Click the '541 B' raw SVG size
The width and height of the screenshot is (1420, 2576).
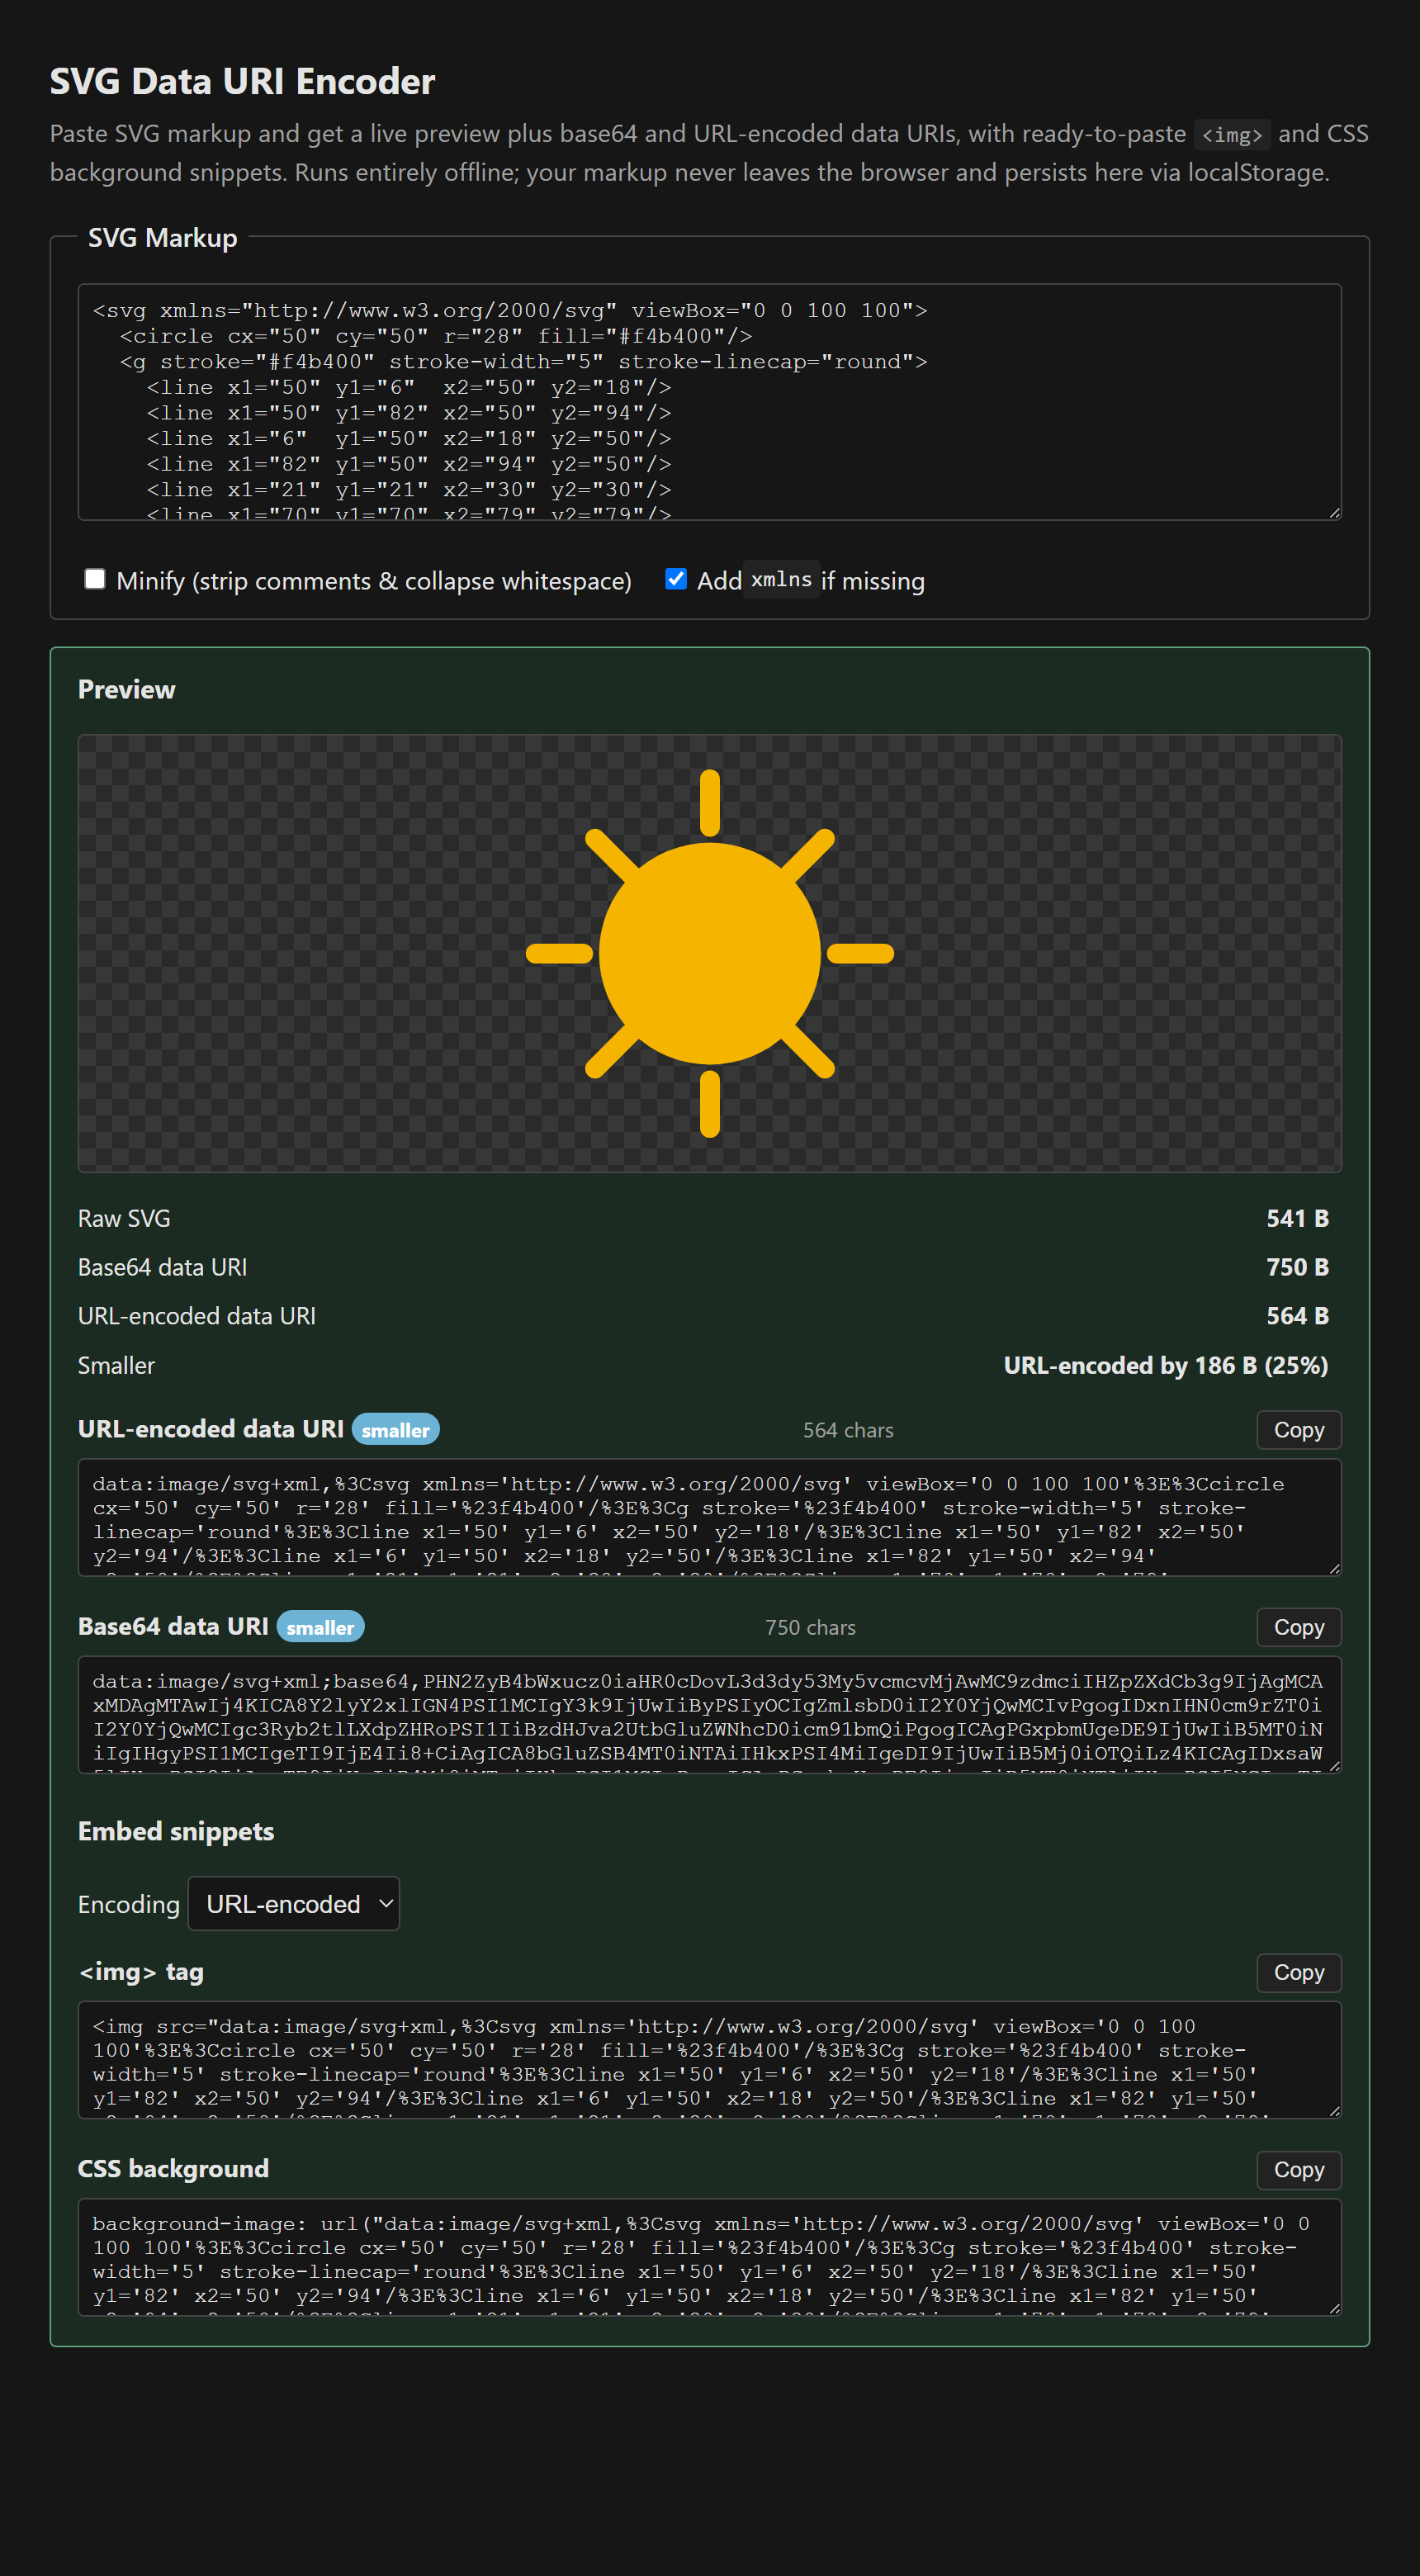tap(1297, 1218)
